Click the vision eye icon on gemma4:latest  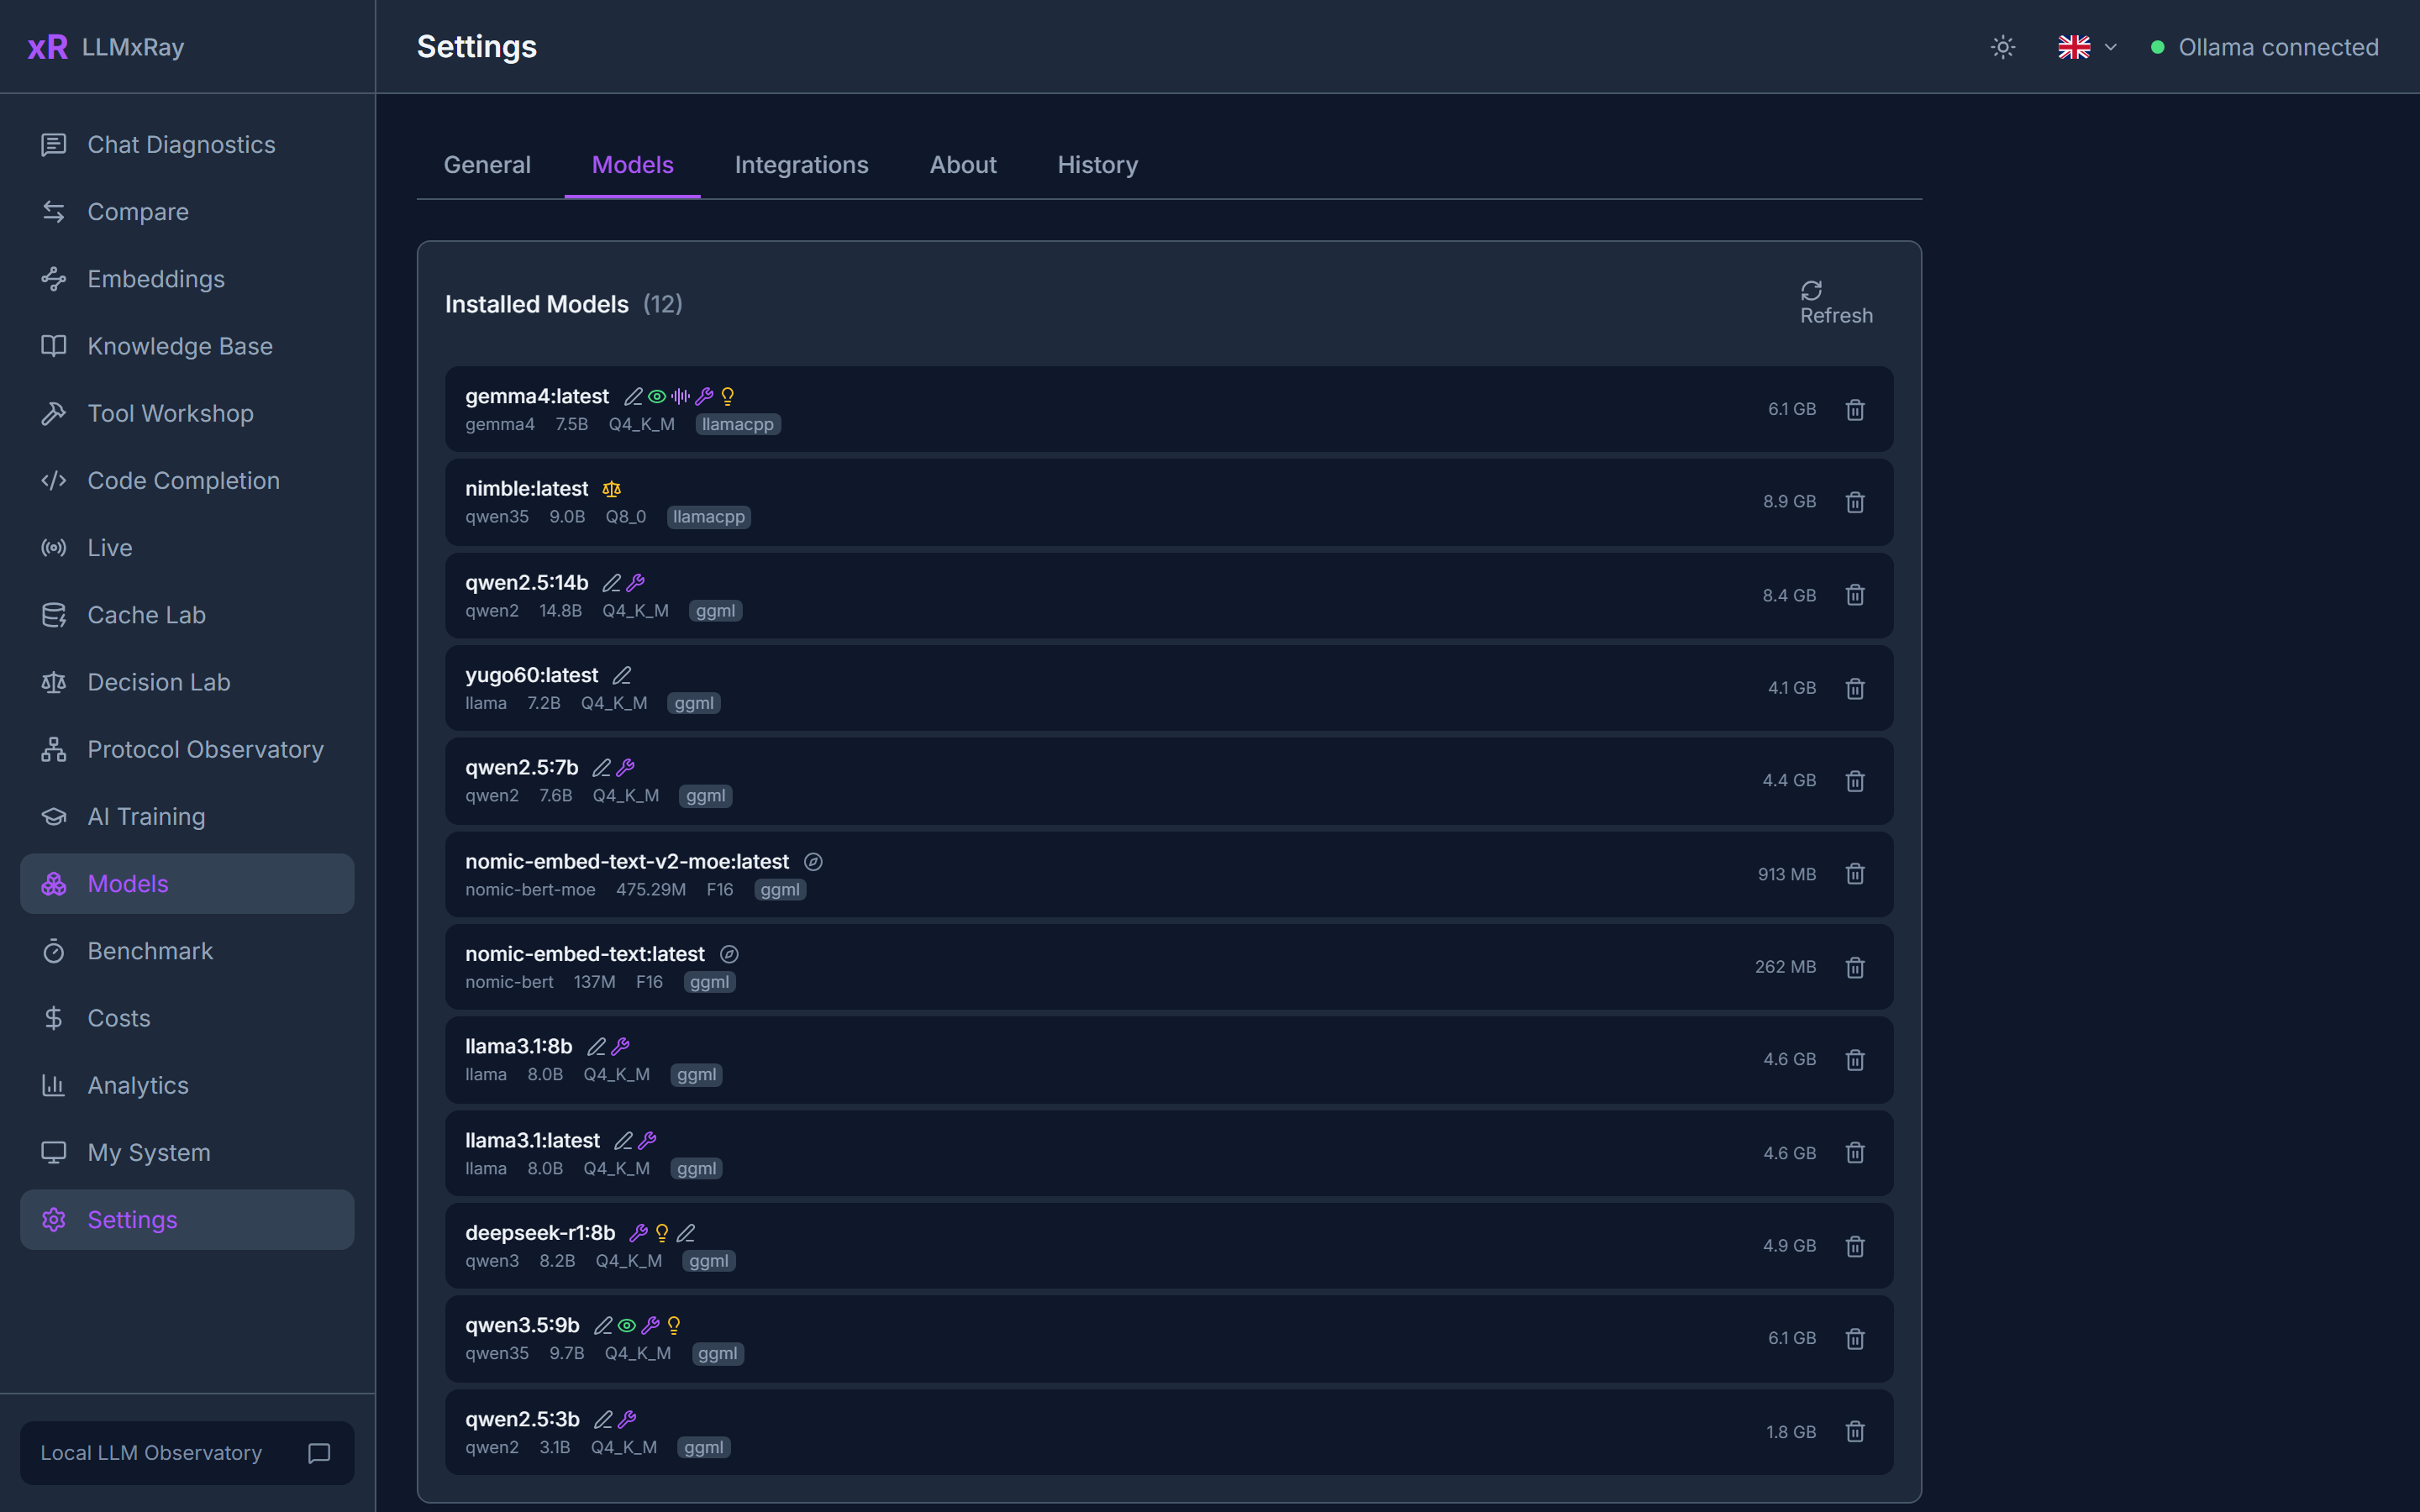click(x=657, y=397)
